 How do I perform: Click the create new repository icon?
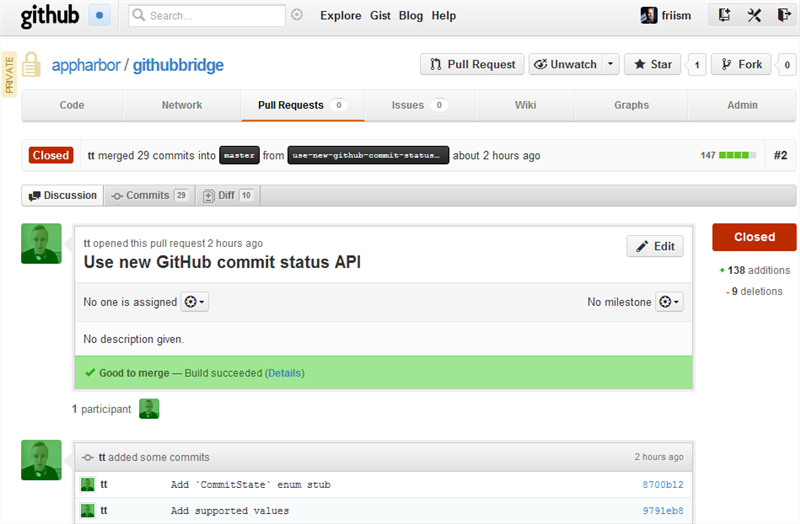[x=724, y=15]
